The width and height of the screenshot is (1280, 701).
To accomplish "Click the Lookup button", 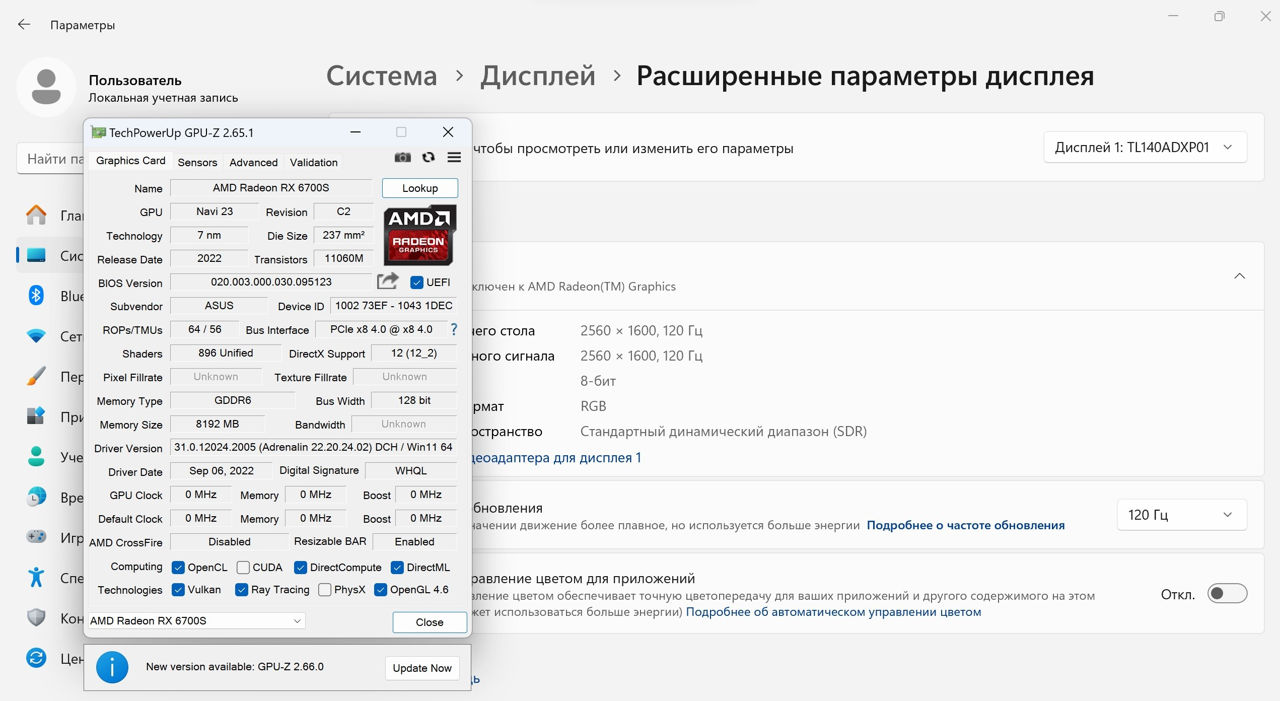I will (420, 188).
